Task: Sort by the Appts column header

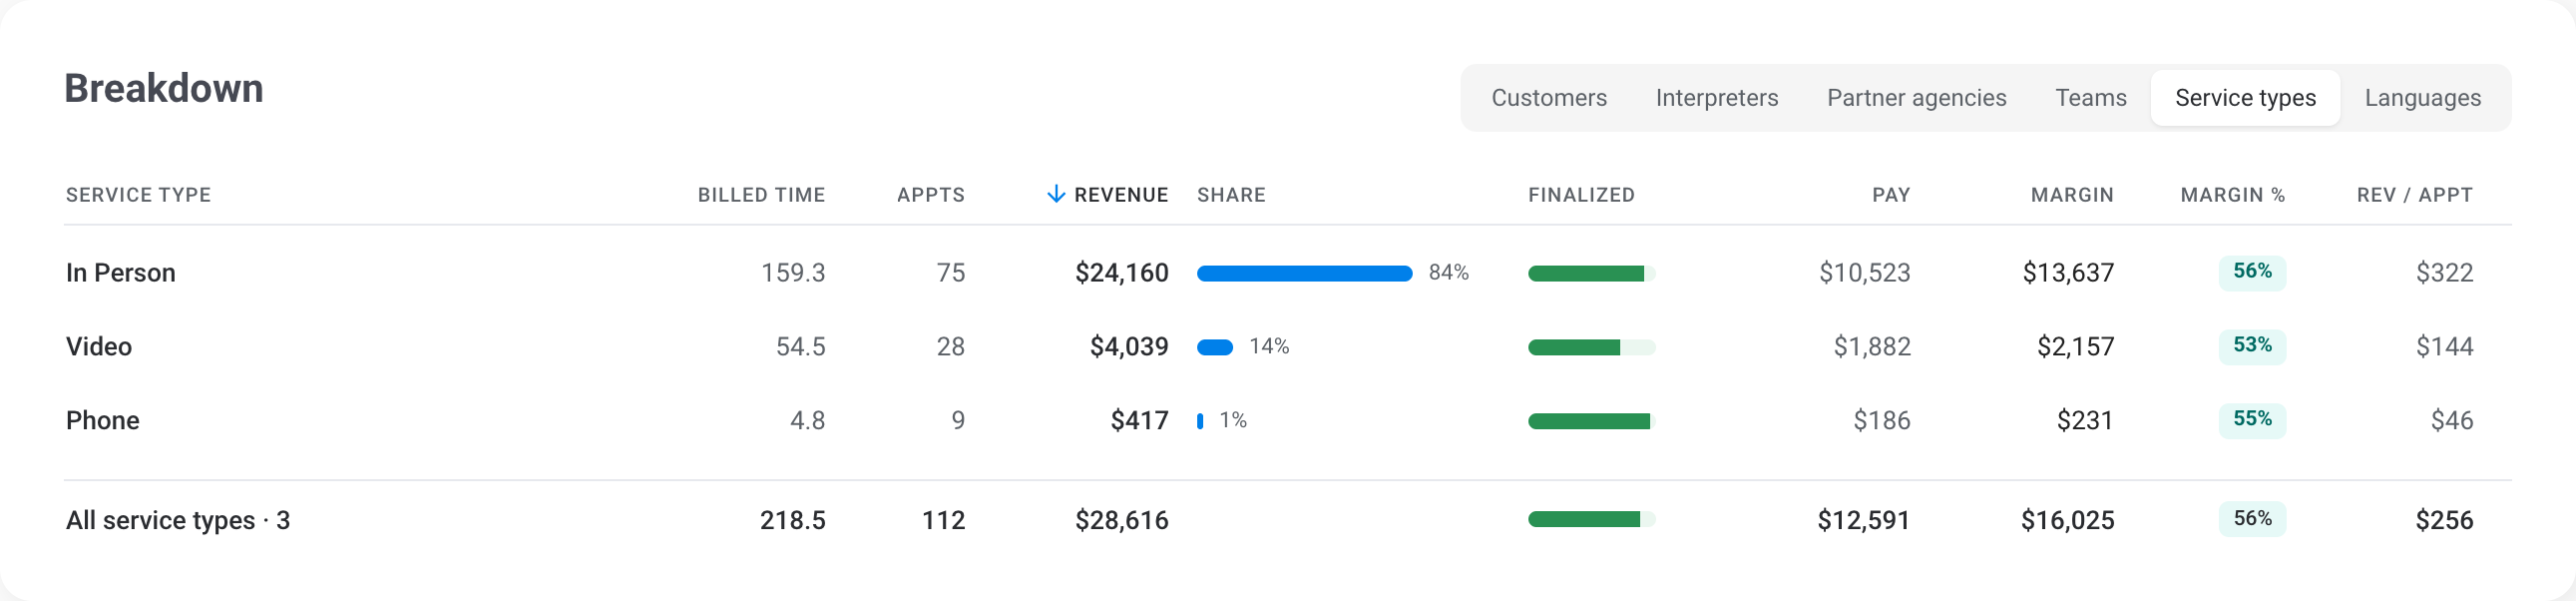Action: pos(930,195)
